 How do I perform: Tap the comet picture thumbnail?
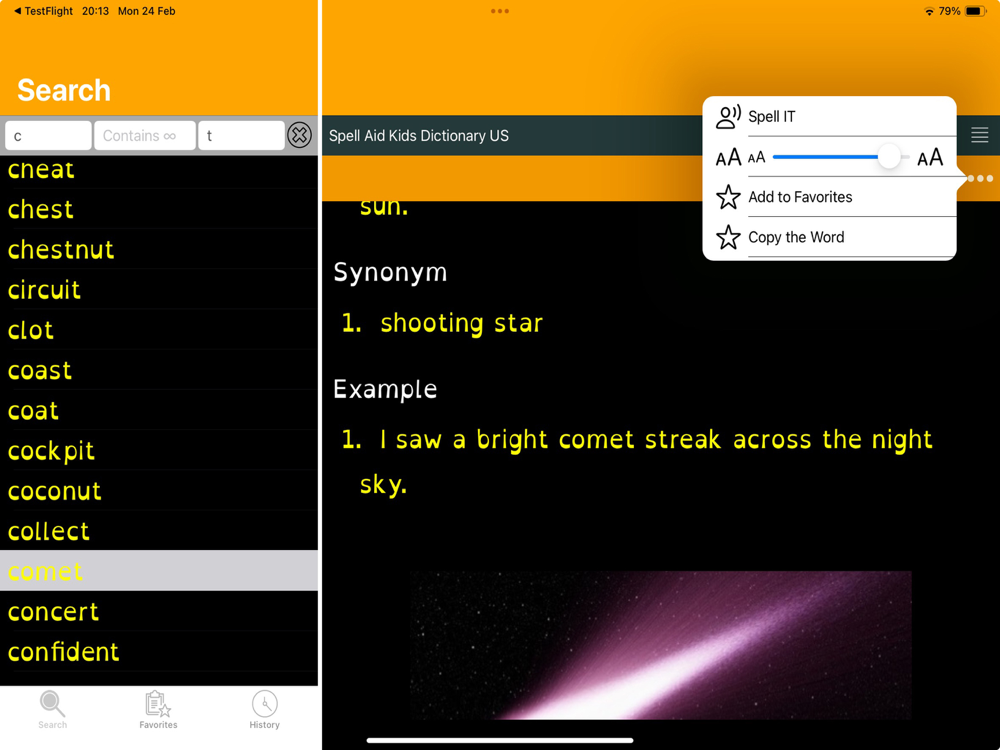(661, 645)
